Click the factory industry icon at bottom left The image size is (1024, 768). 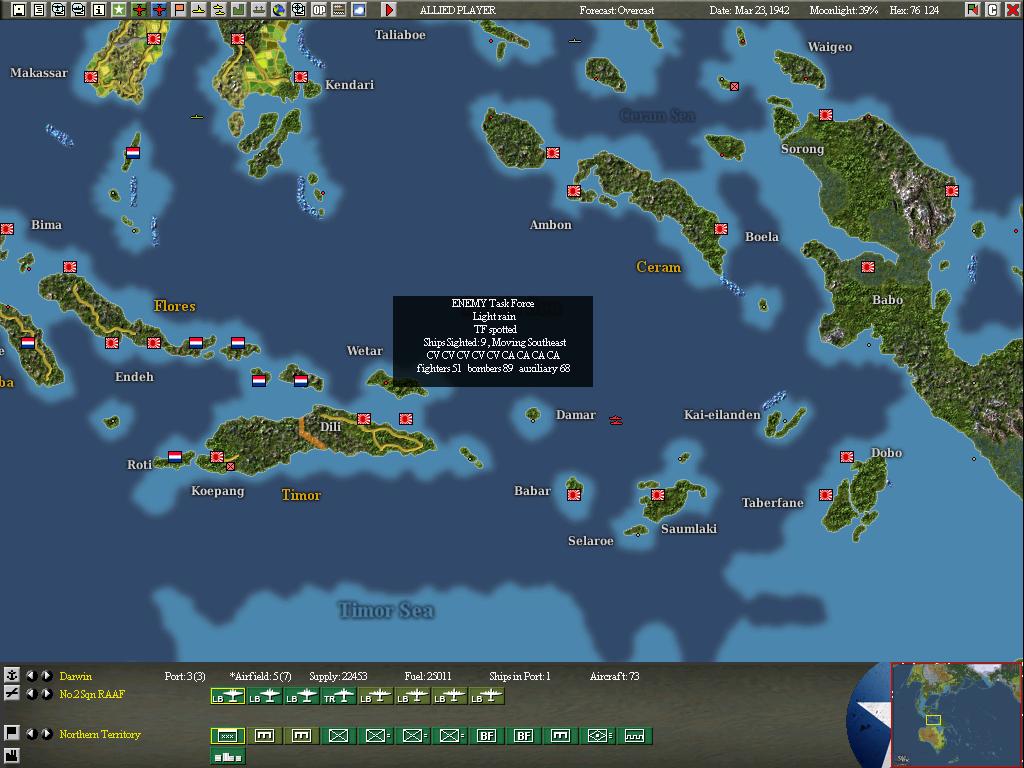[11, 754]
